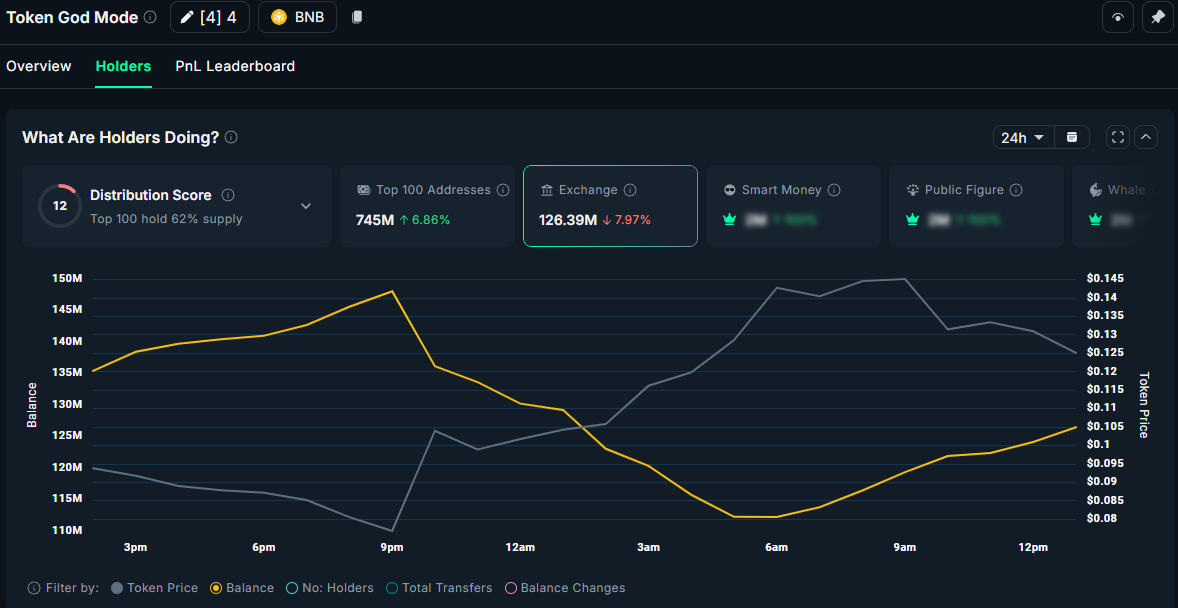Click the Public Figure icon
The height and width of the screenshot is (608, 1178).
tap(913, 189)
